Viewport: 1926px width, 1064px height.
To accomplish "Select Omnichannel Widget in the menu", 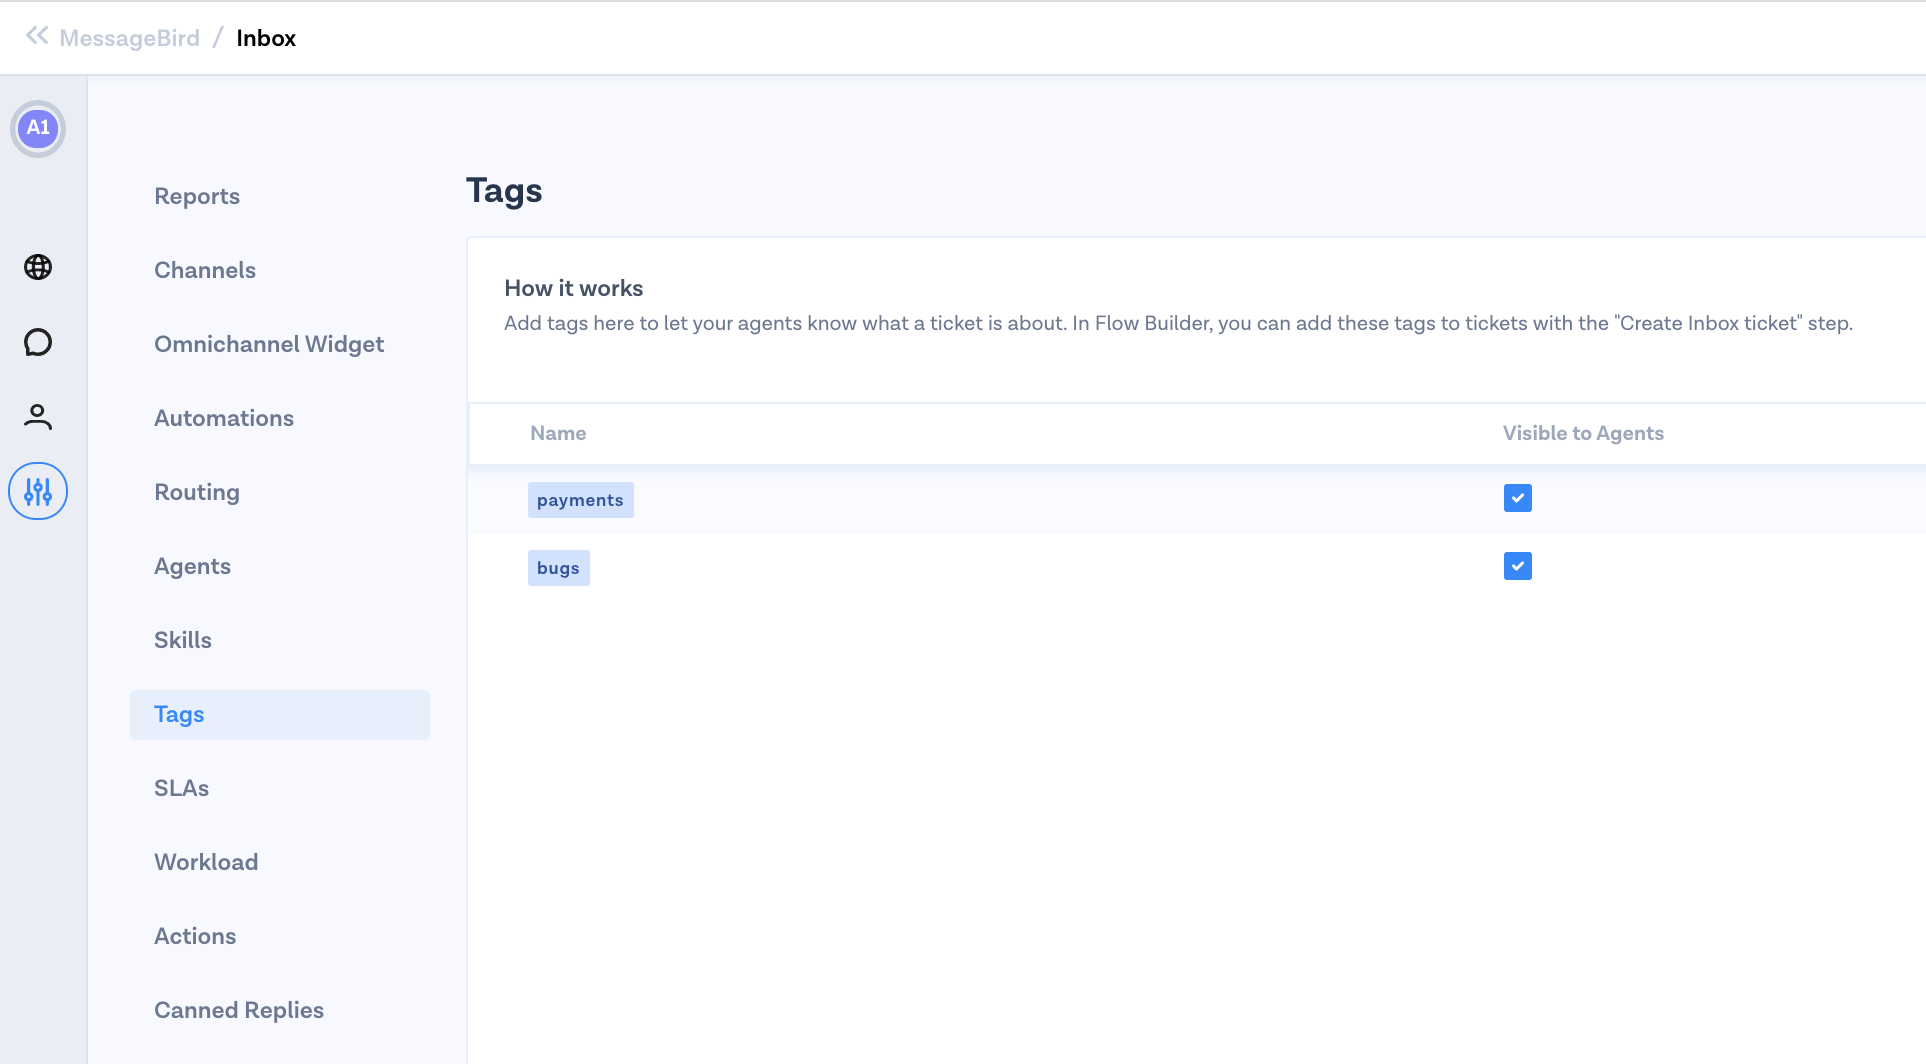I will point(269,344).
